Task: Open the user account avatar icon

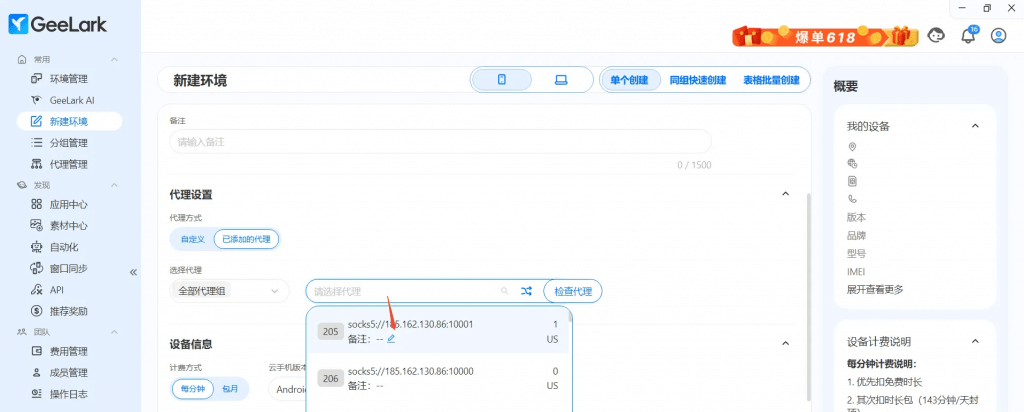Action: click(997, 36)
